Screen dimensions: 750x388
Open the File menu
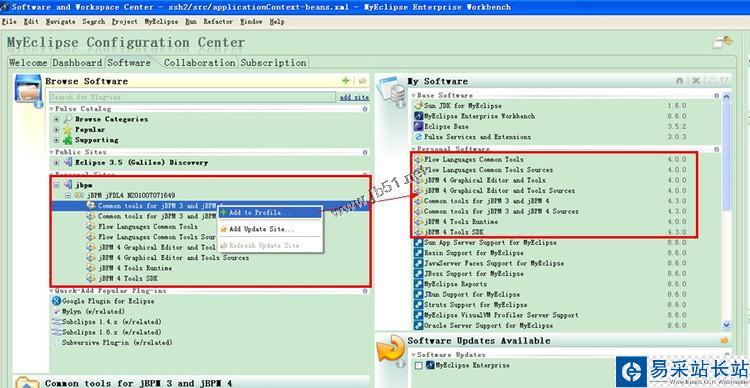tap(10, 22)
